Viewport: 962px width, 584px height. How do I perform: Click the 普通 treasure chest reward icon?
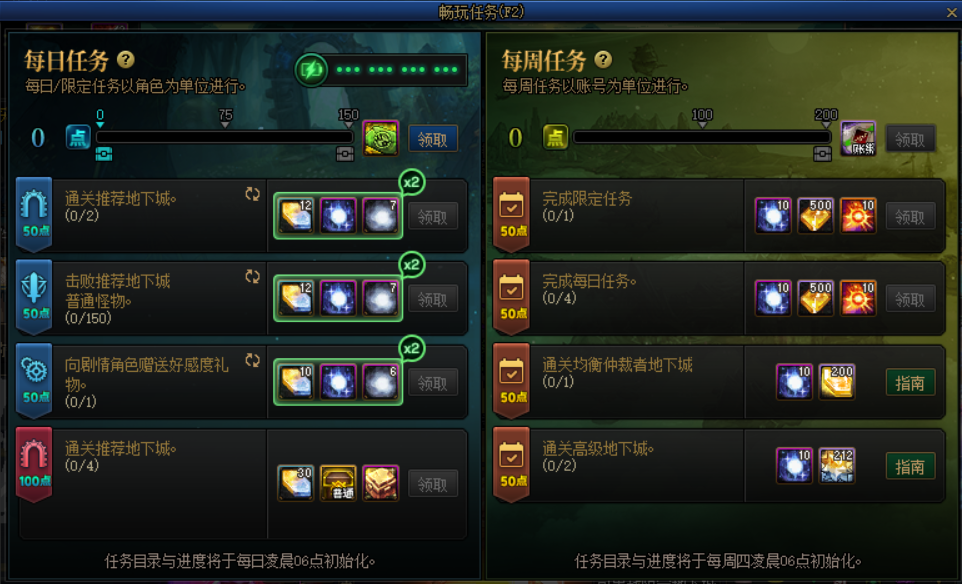[338, 483]
